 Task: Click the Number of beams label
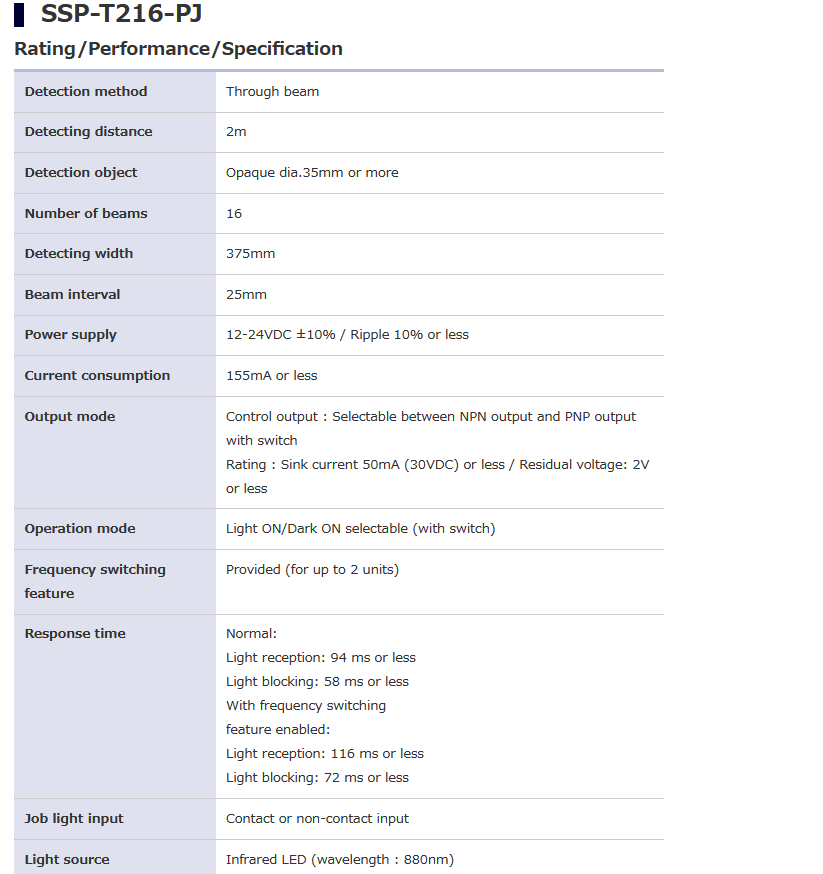point(86,214)
